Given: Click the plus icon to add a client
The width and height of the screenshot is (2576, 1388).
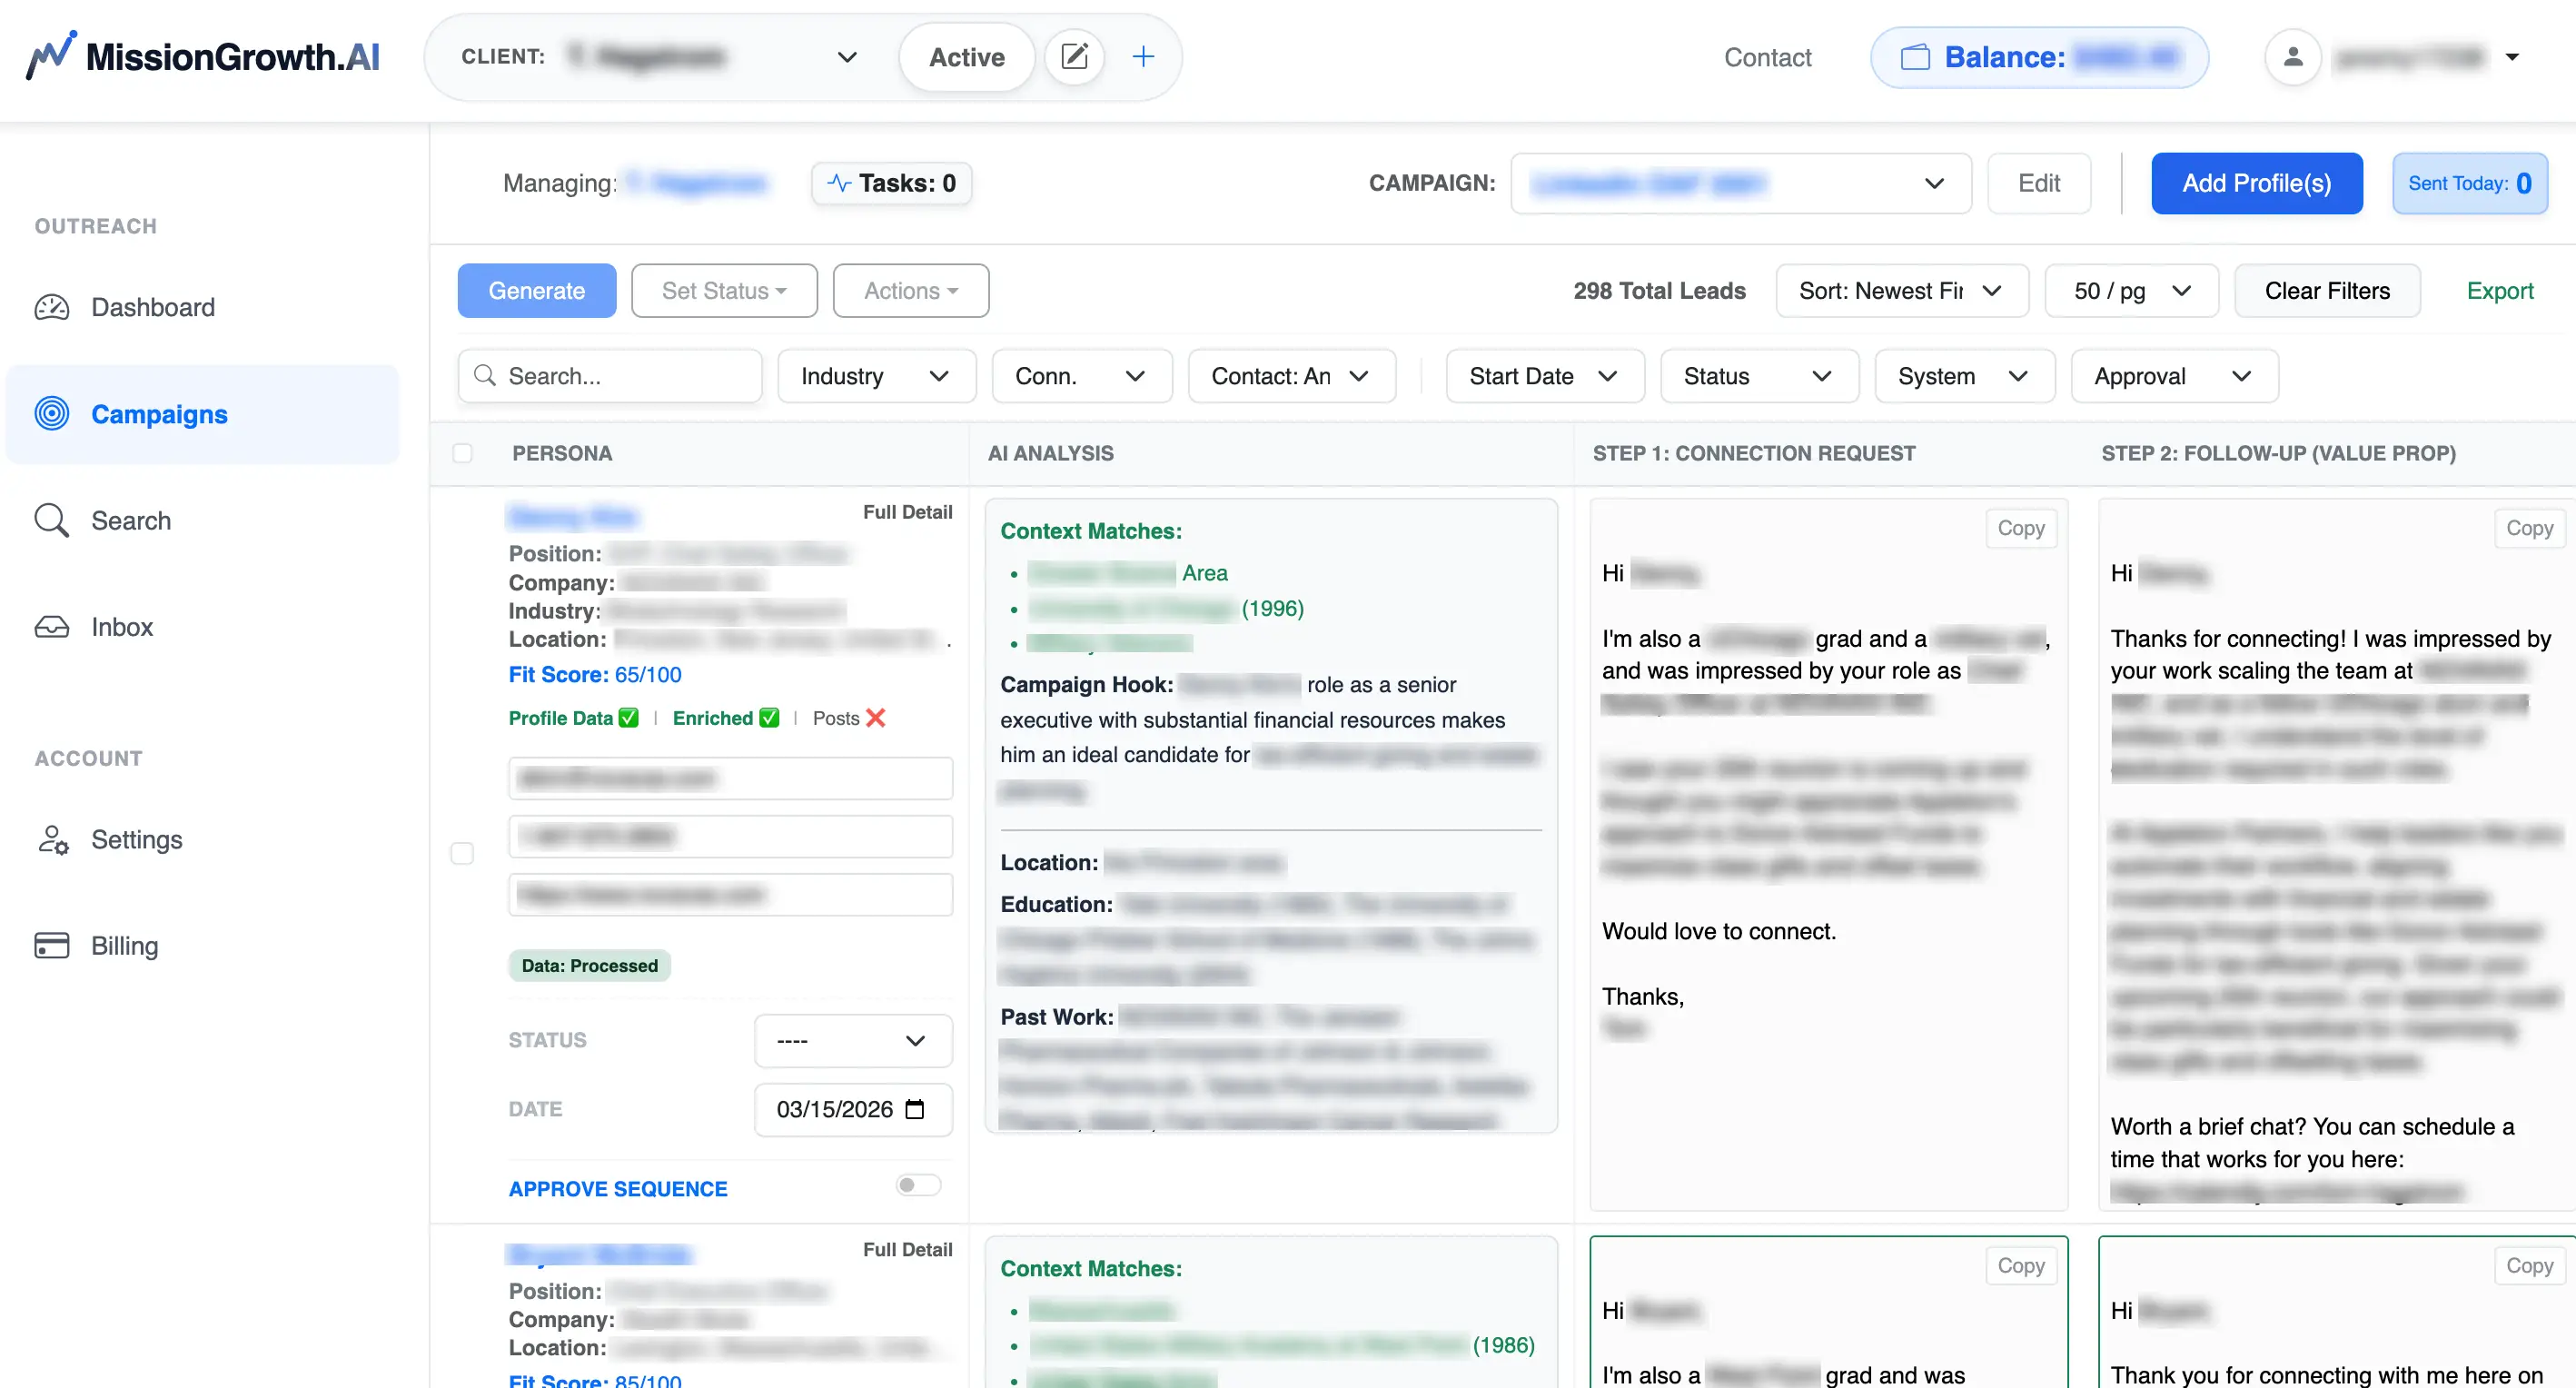Looking at the screenshot, I should 1142,56.
